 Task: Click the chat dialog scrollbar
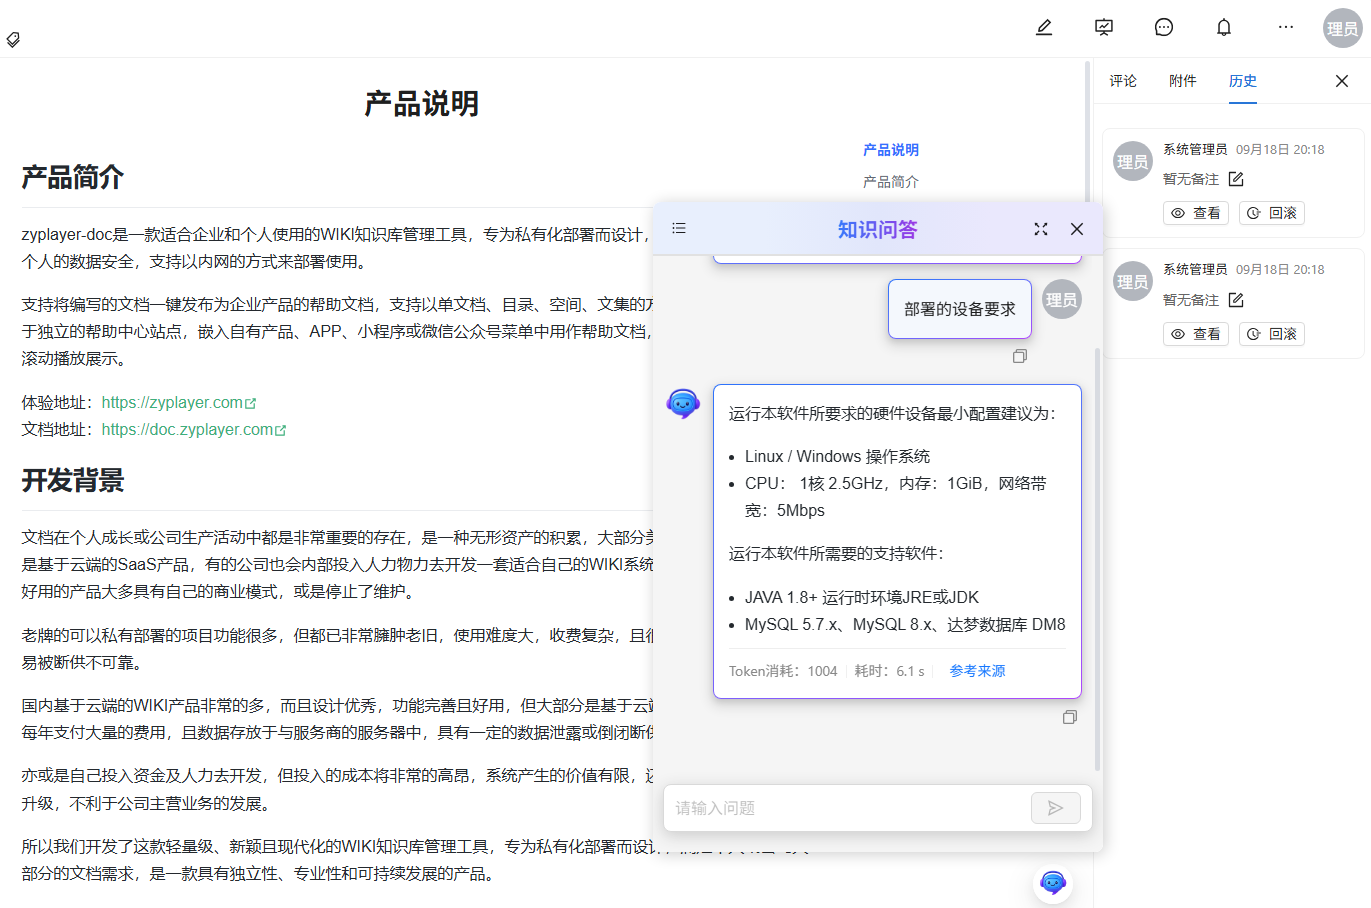click(x=1097, y=560)
